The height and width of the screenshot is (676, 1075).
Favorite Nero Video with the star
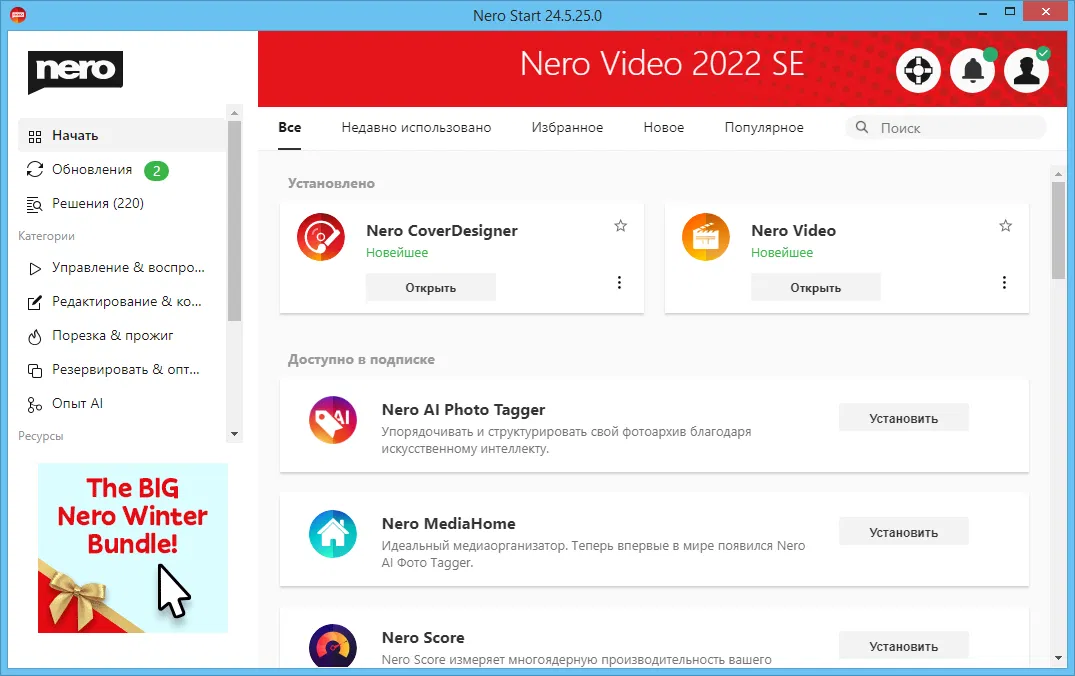pos(1005,226)
